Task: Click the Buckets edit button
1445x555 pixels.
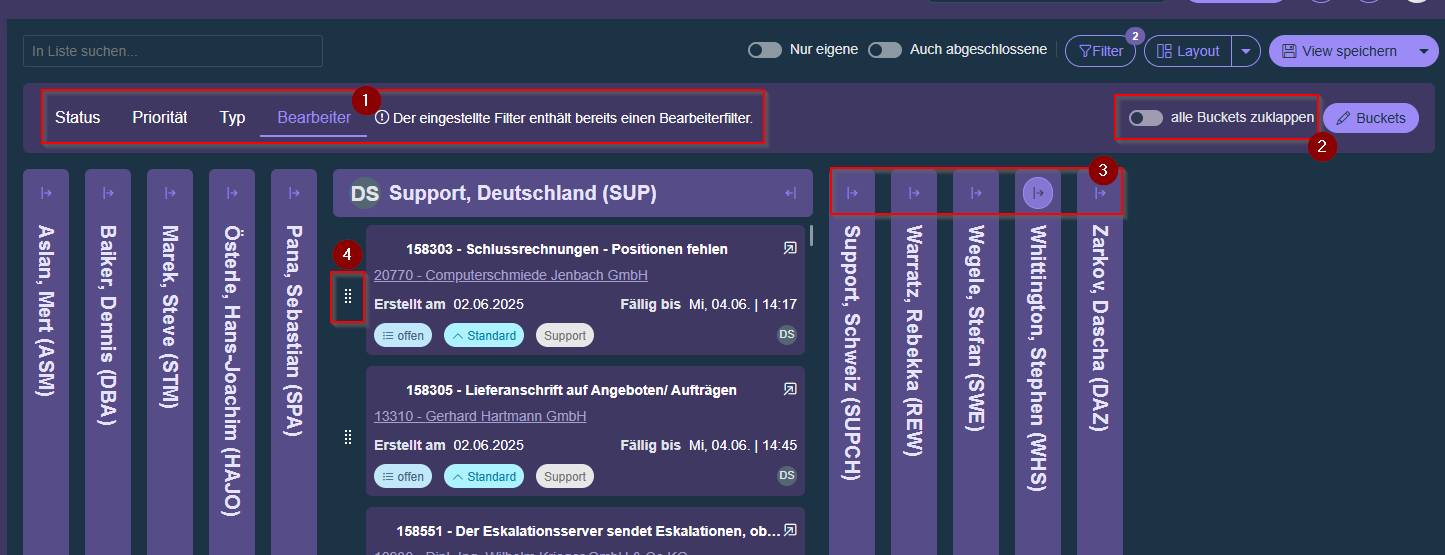Action: tap(1370, 118)
